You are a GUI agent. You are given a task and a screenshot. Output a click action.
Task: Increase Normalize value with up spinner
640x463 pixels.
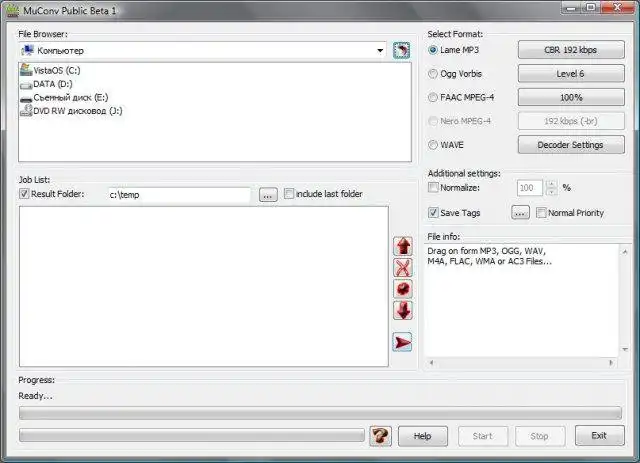point(551,184)
